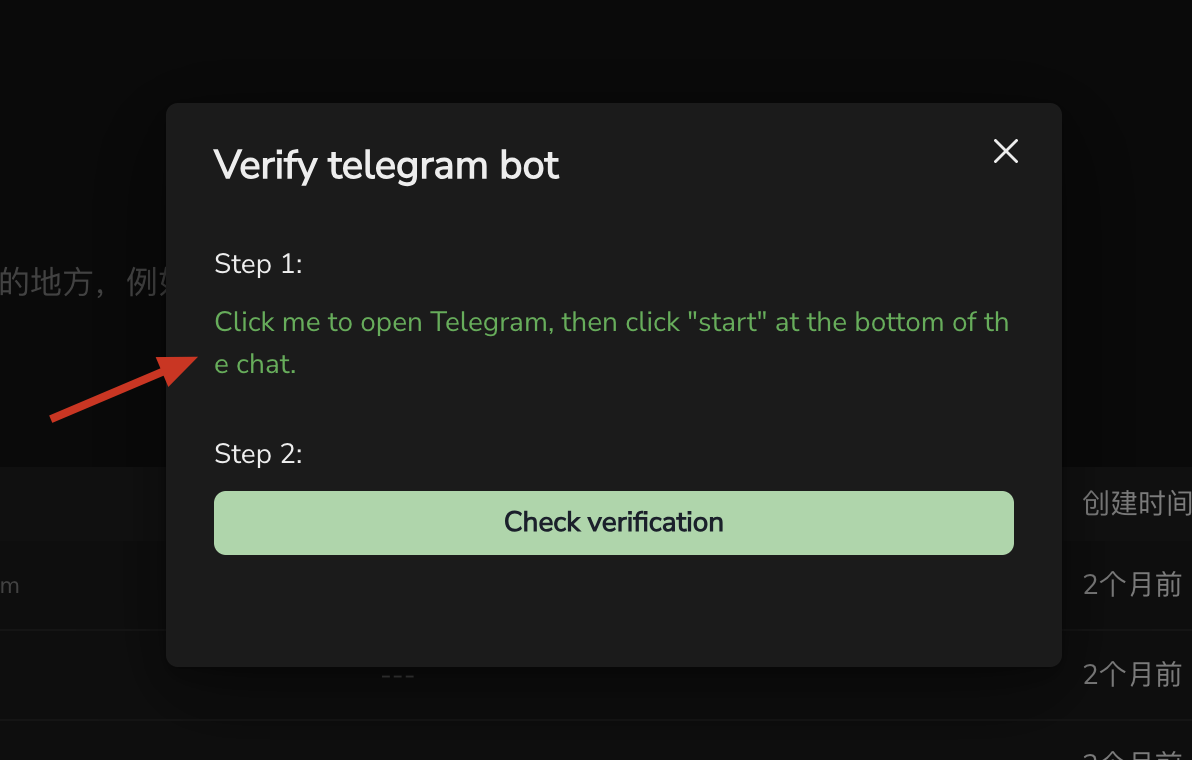Open the green Telegram link text
The height and width of the screenshot is (760, 1192).
[611, 323]
